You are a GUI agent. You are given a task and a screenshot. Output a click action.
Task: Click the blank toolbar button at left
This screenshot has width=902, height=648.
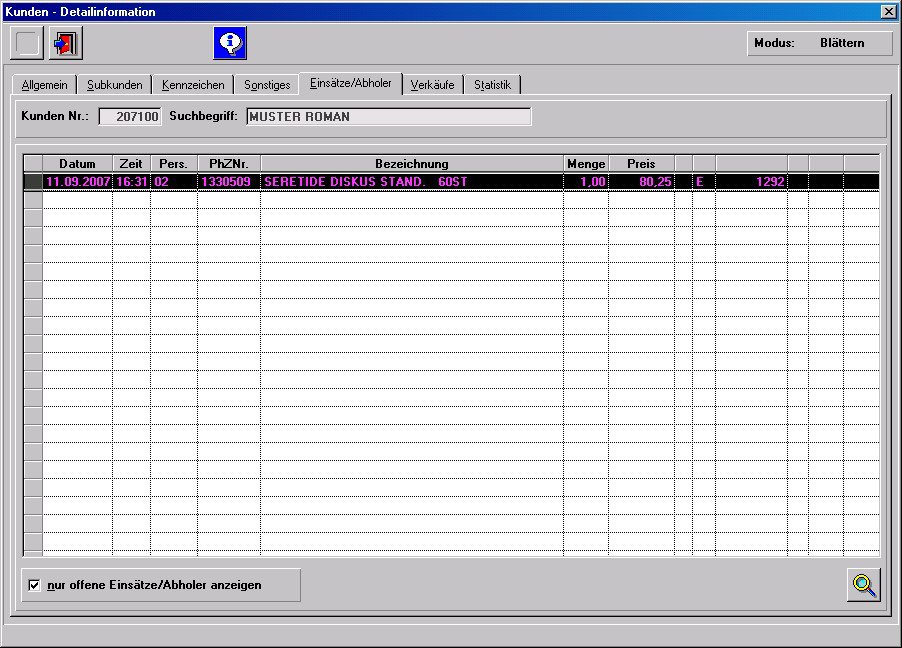(27, 44)
